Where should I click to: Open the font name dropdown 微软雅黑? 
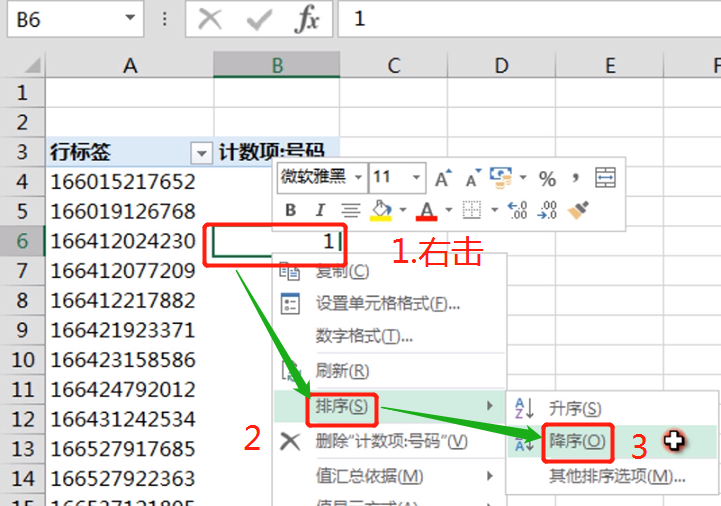[x=358, y=177]
